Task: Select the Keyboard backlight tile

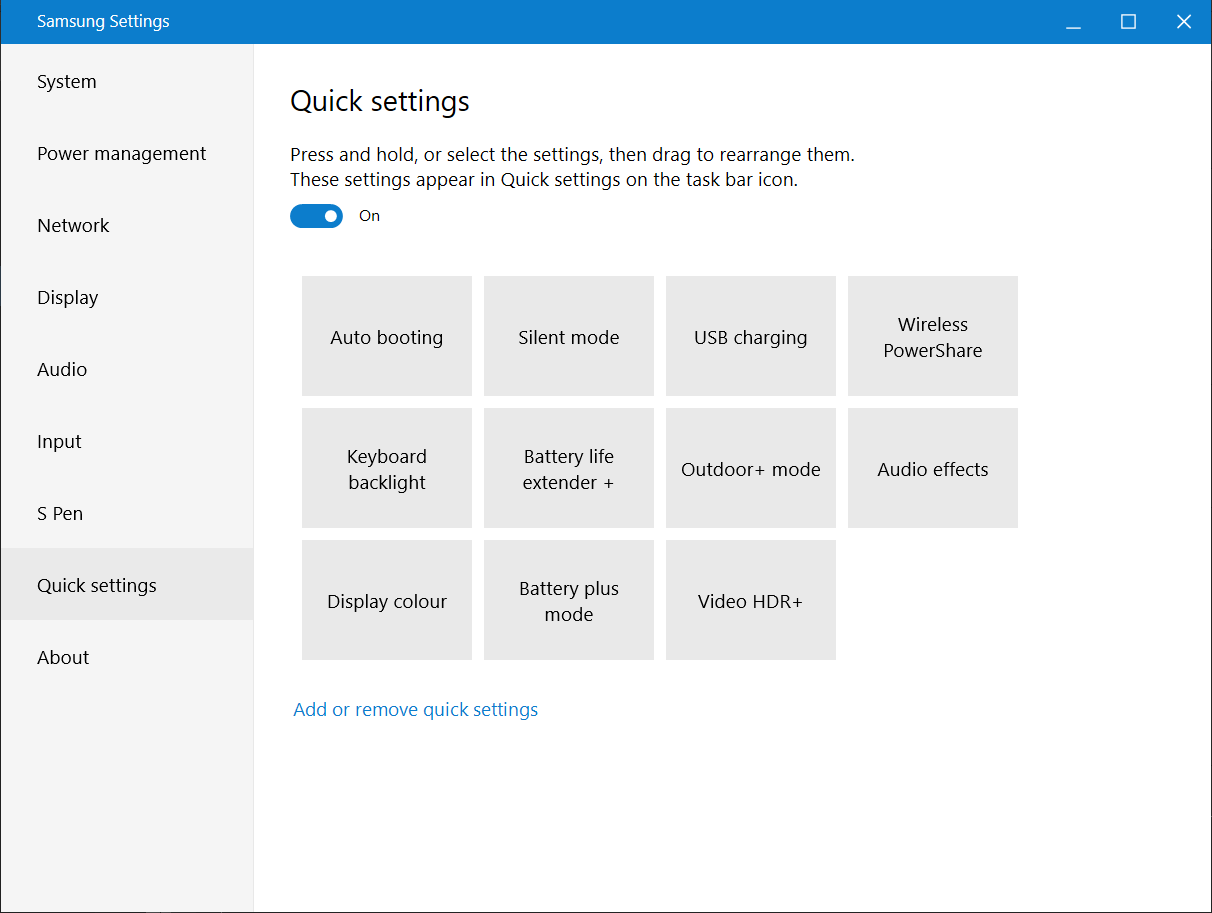Action: [387, 468]
